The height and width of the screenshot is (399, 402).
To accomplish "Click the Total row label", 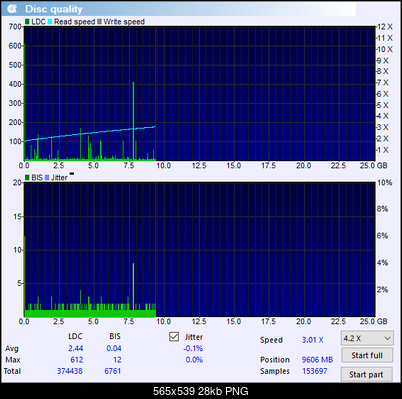I will (x=12, y=371).
